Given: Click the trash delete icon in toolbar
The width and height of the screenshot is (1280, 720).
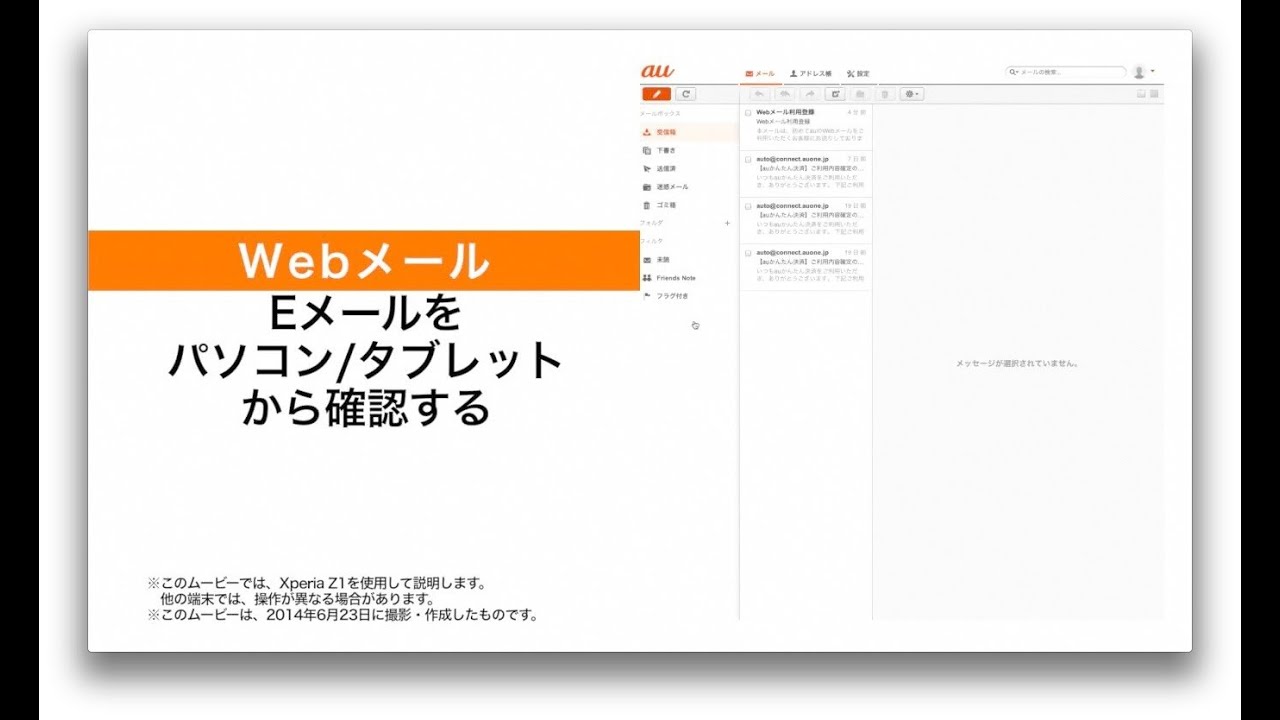Looking at the screenshot, I should pos(885,94).
